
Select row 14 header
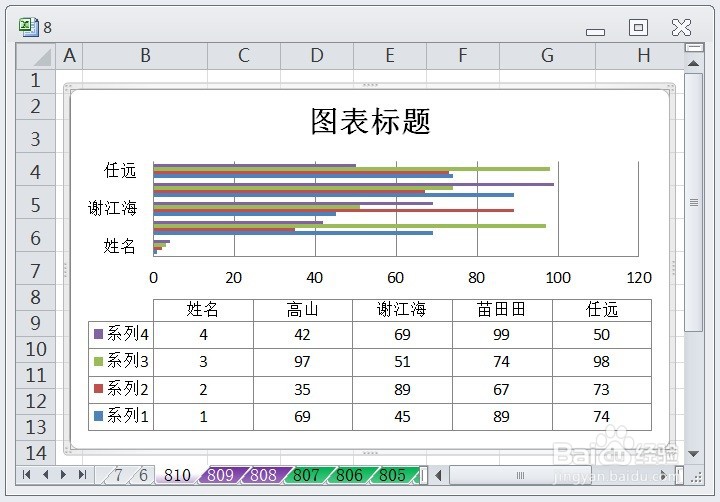click(35, 453)
